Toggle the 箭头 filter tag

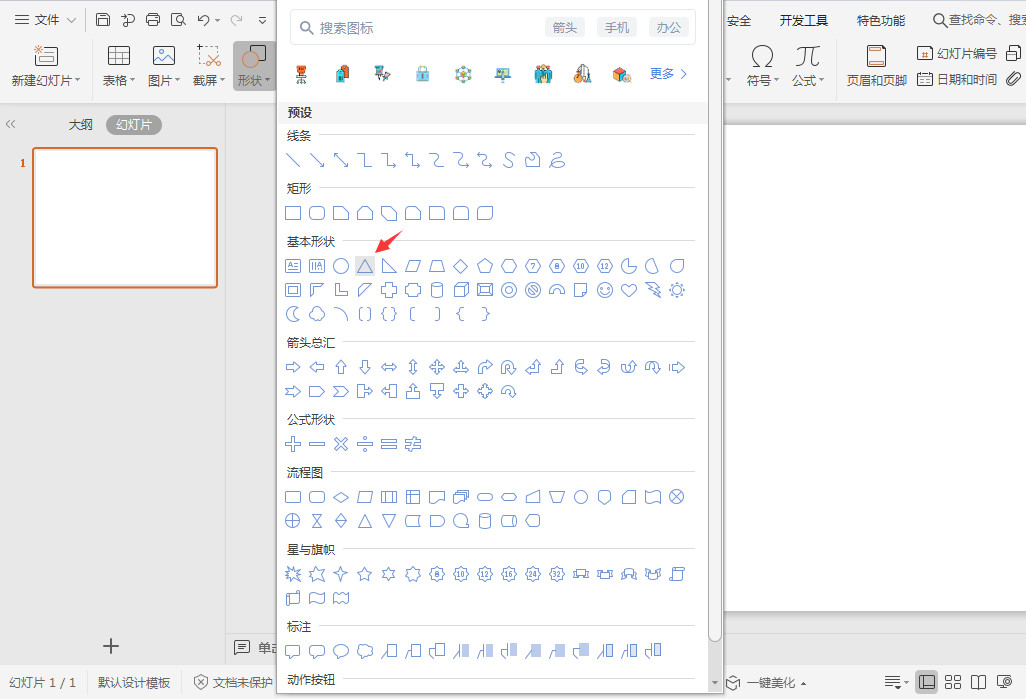coord(564,27)
